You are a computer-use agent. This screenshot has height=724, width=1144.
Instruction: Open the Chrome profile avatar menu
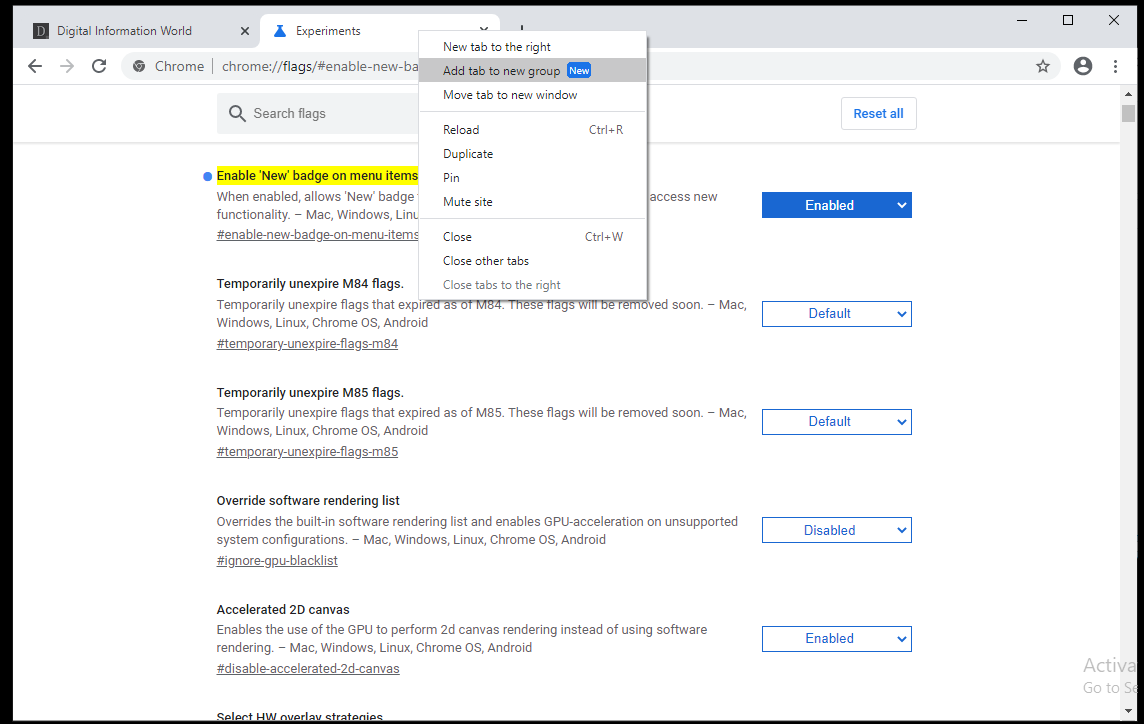[1082, 66]
